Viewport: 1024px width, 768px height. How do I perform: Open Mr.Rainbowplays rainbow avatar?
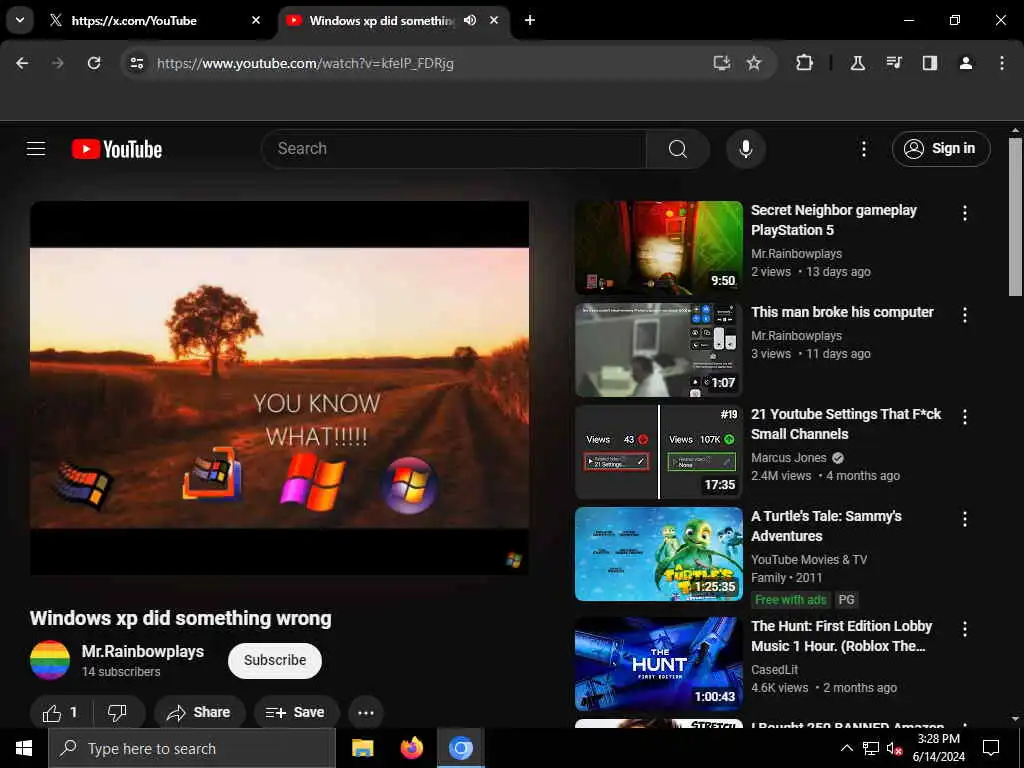50,660
